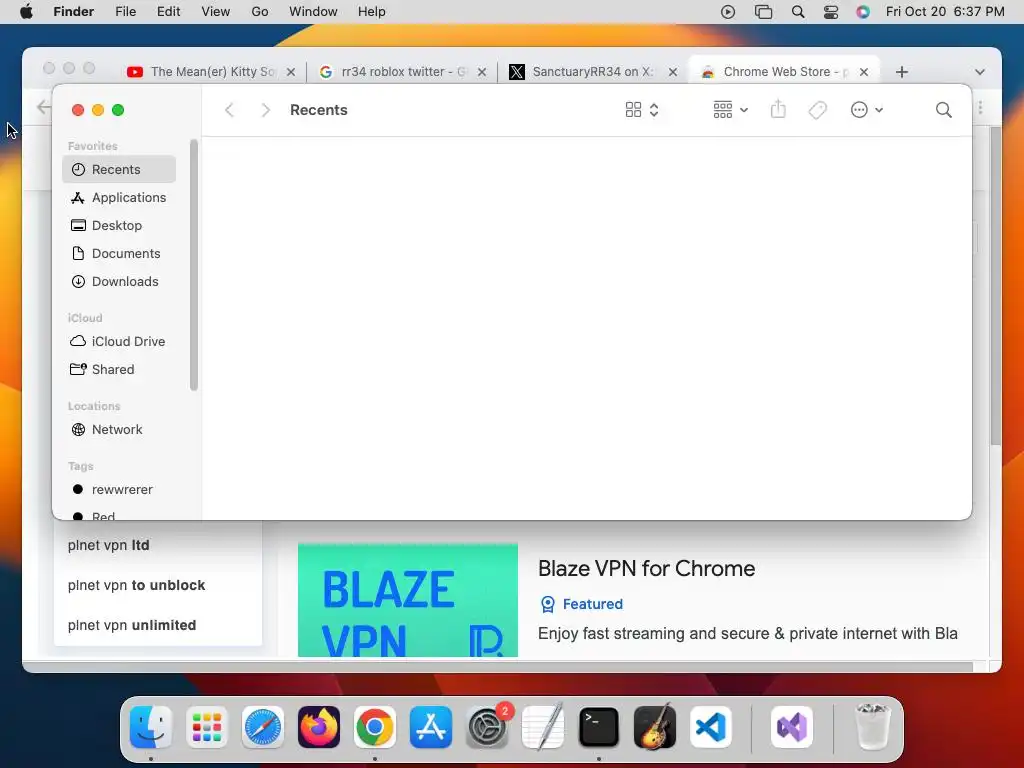Launch Safari from the Dock
Viewport: 1024px width, 768px height.
[x=263, y=727]
